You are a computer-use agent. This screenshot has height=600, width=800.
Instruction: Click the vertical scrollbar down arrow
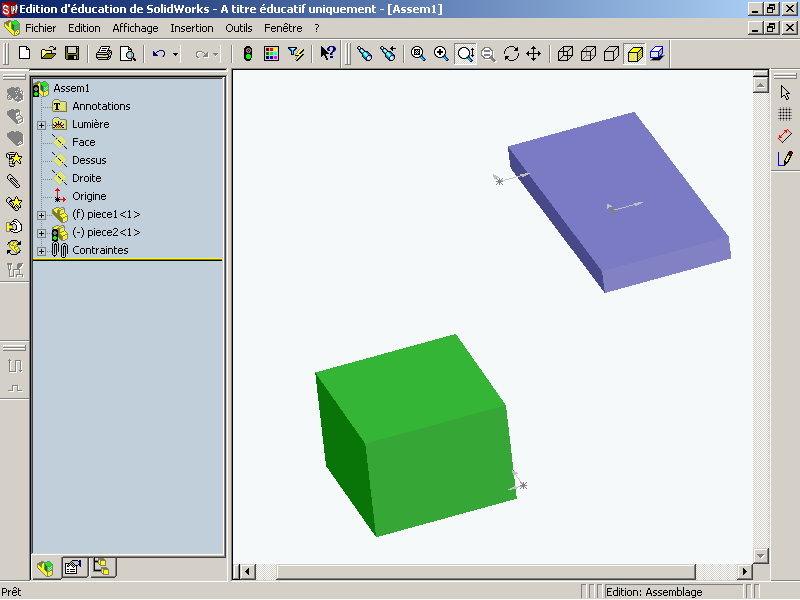[x=760, y=555]
